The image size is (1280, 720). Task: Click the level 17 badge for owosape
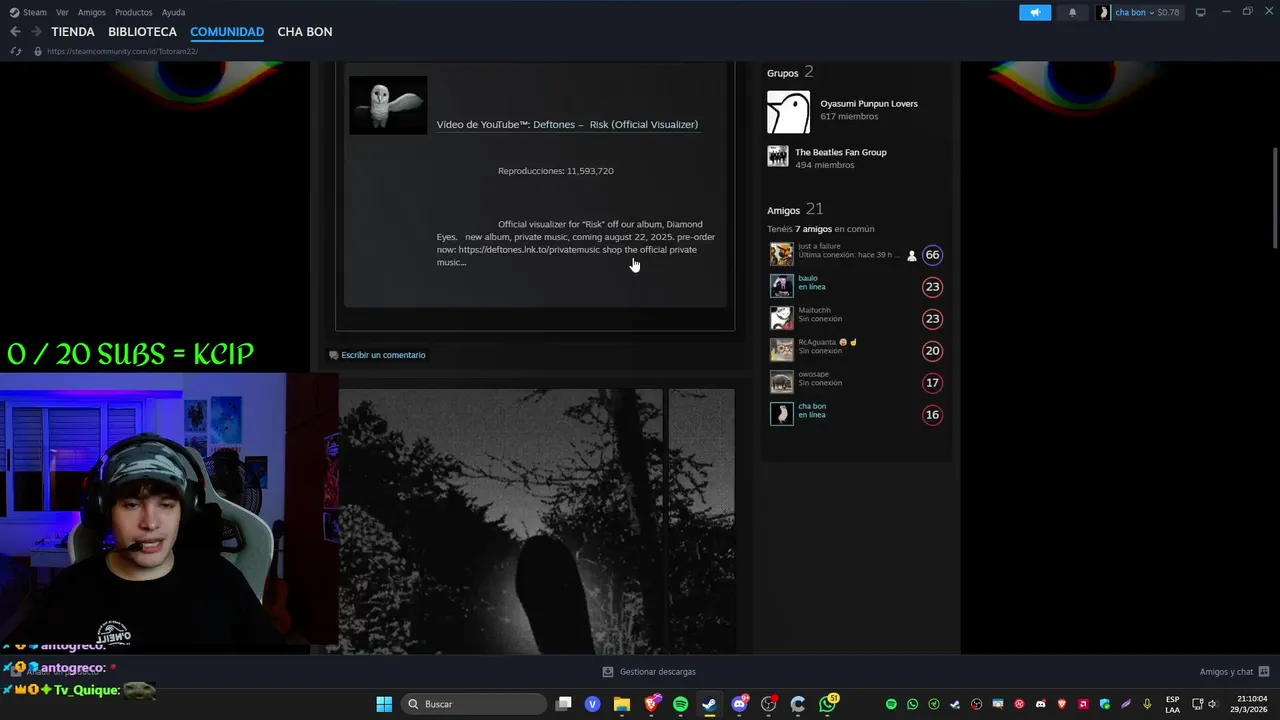(932, 383)
